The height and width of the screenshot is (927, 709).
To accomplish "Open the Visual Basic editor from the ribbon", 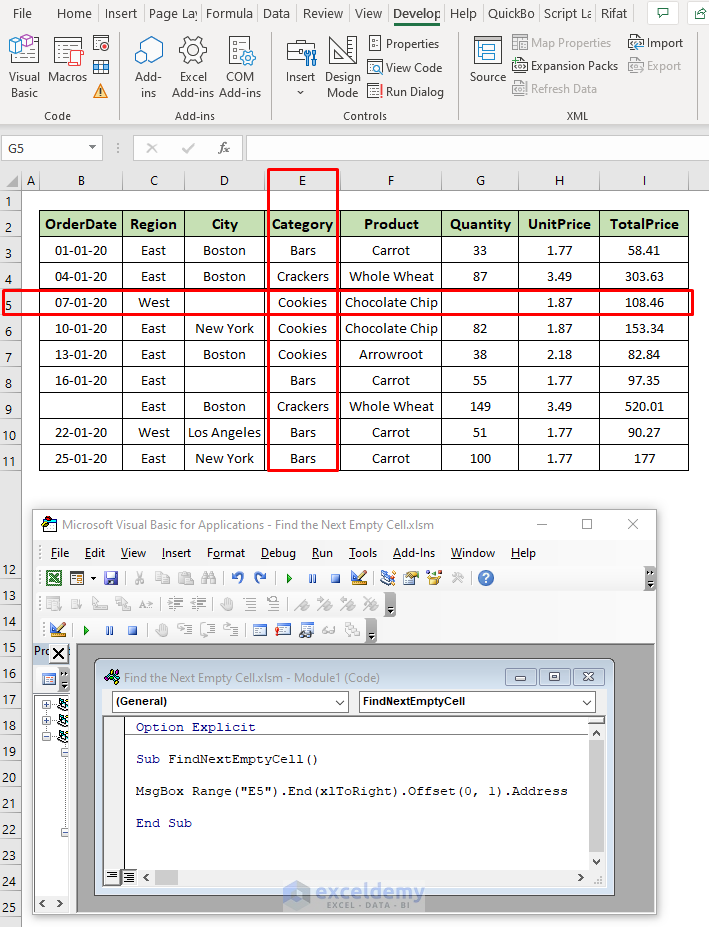I will [24, 68].
